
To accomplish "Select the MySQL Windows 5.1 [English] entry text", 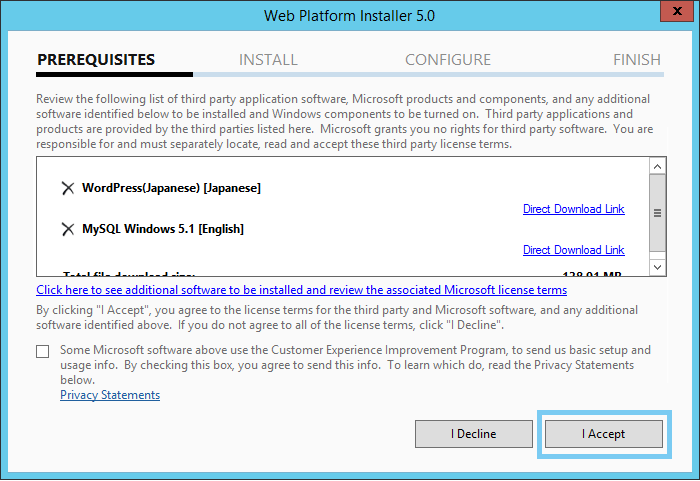I will click(163, 229).
